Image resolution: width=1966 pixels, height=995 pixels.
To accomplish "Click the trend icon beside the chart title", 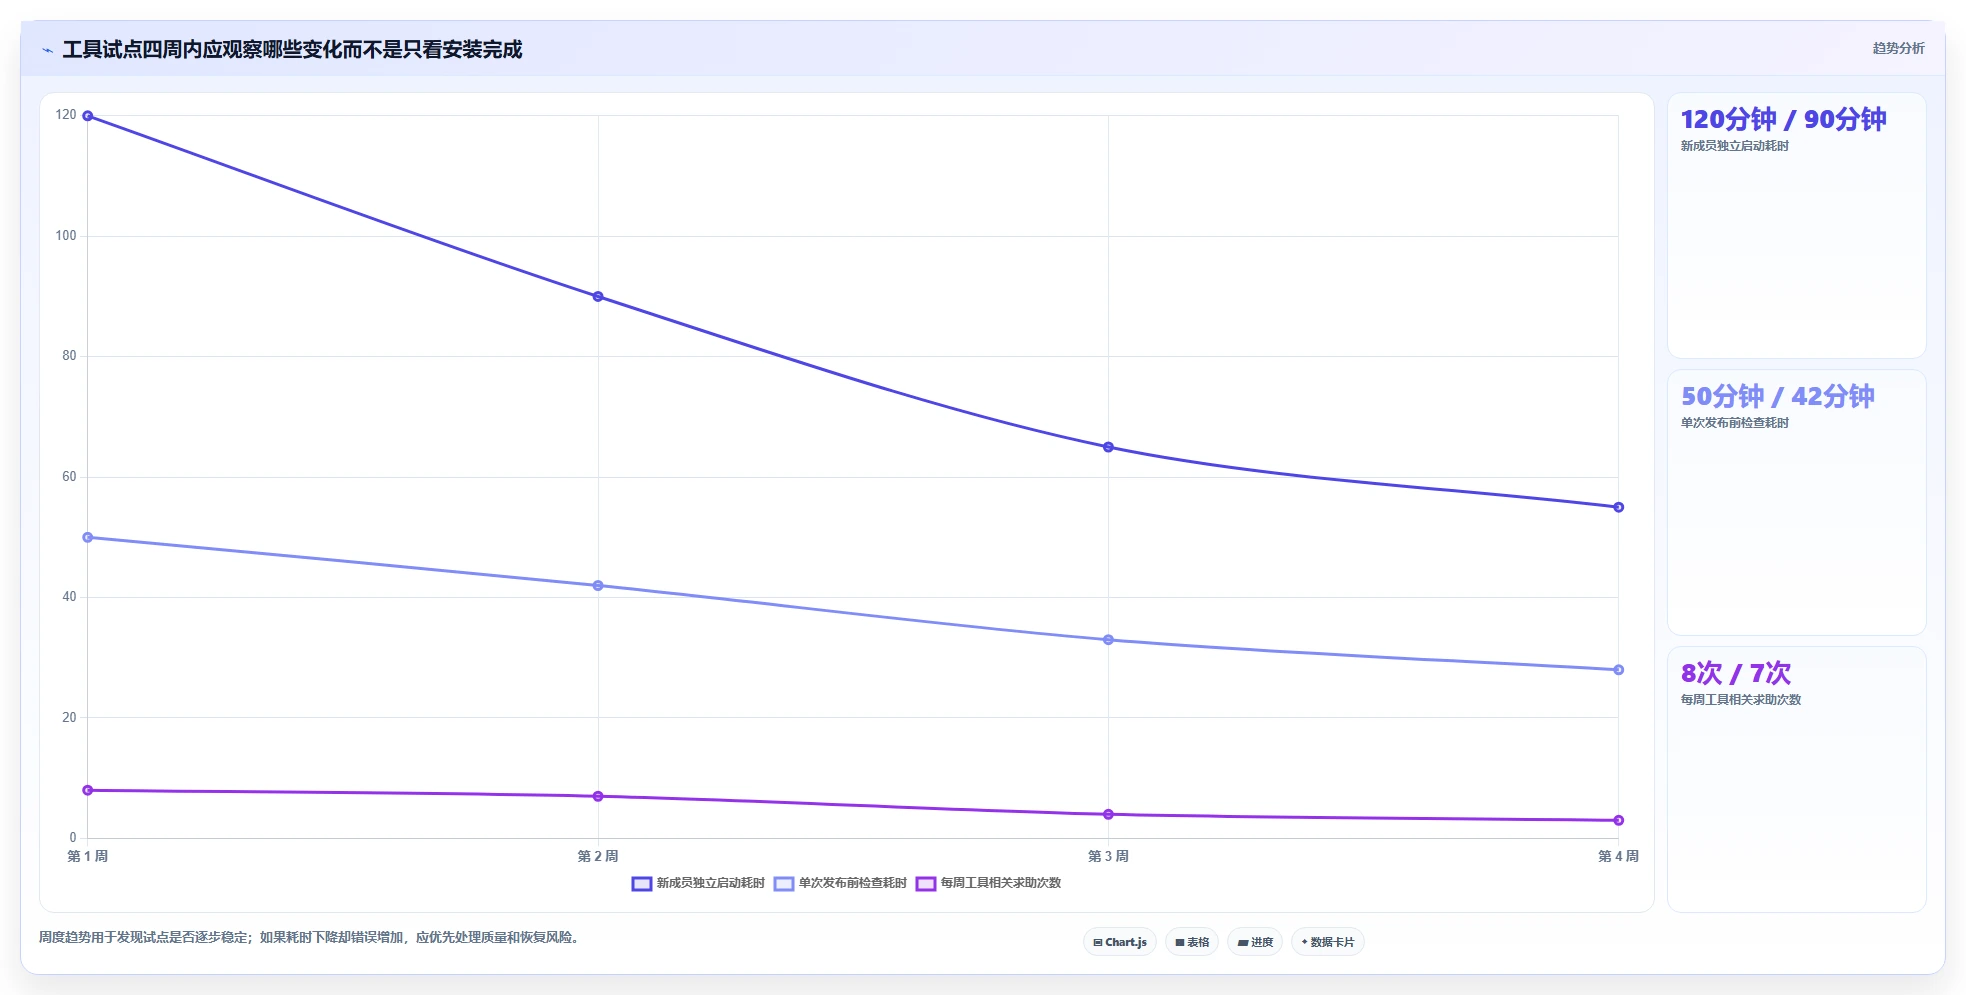I will pyautogui.click(x=47, y=50).
